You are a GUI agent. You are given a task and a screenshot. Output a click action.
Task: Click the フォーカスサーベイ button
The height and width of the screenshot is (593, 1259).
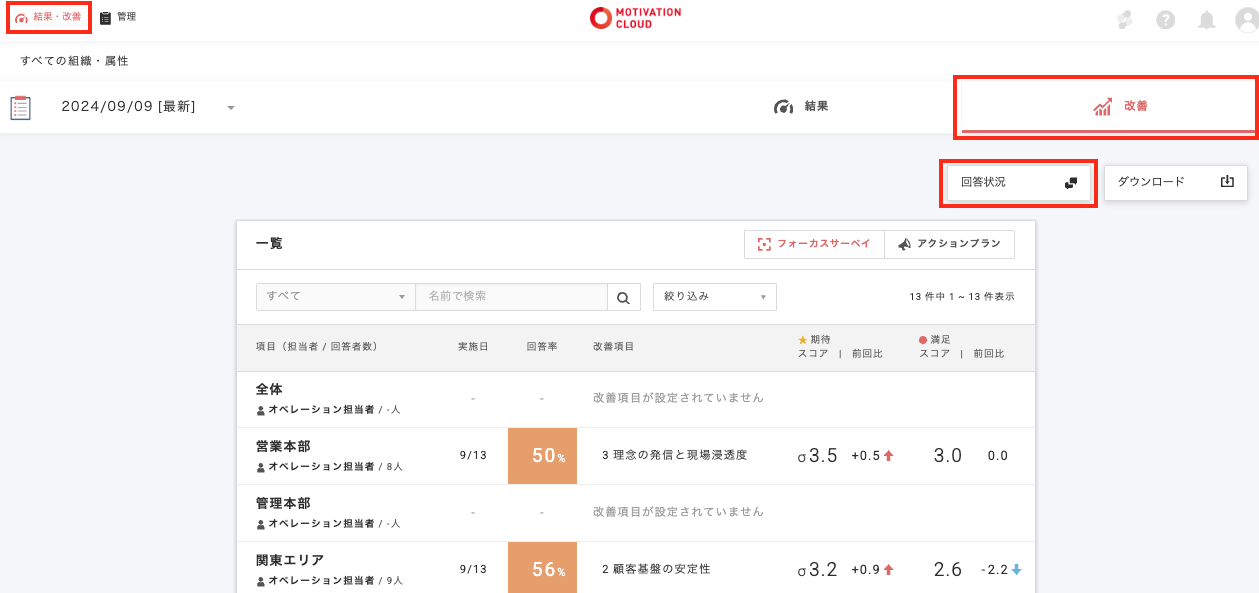[814, 244]
